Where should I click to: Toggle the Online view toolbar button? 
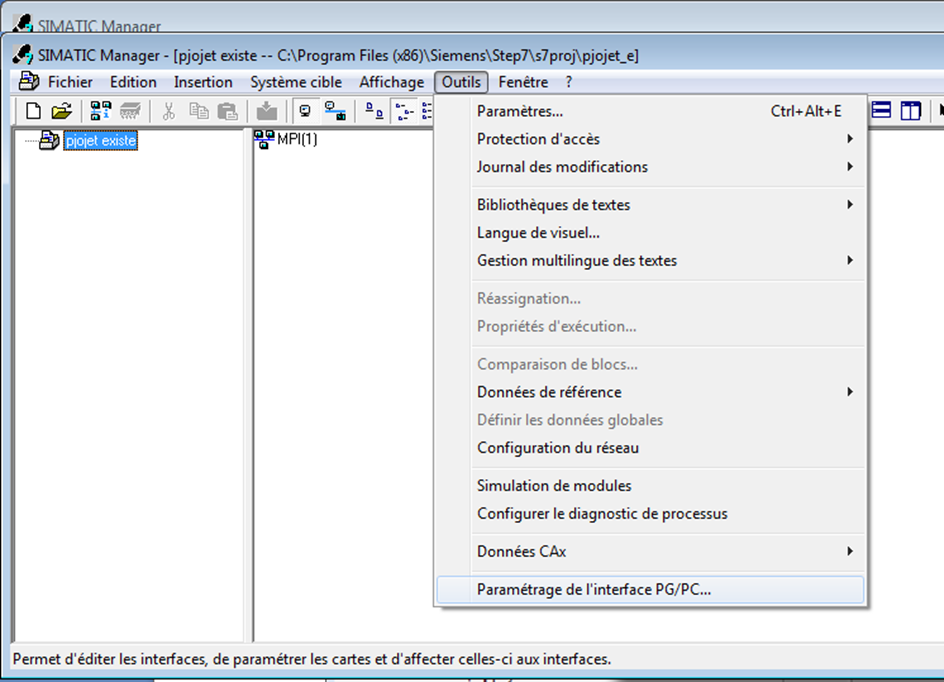[x=335, y=111]
